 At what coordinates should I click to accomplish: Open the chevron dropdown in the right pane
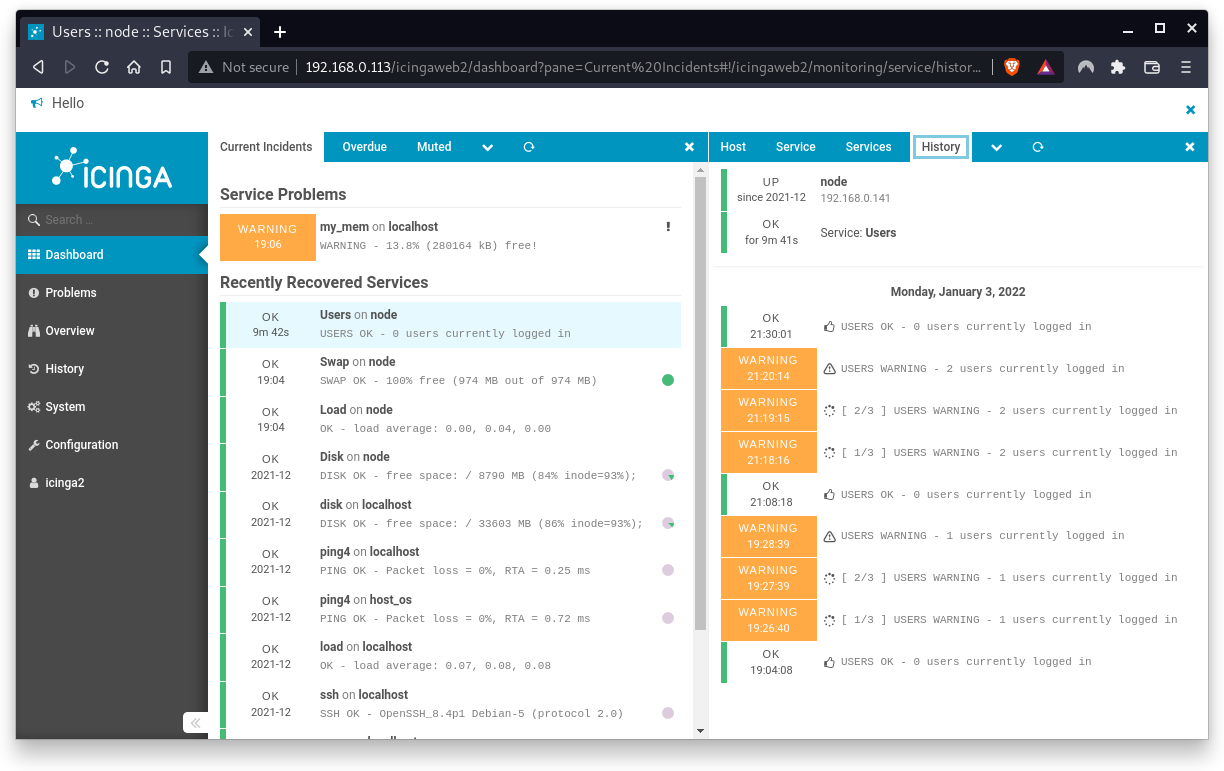pos(995,147)
